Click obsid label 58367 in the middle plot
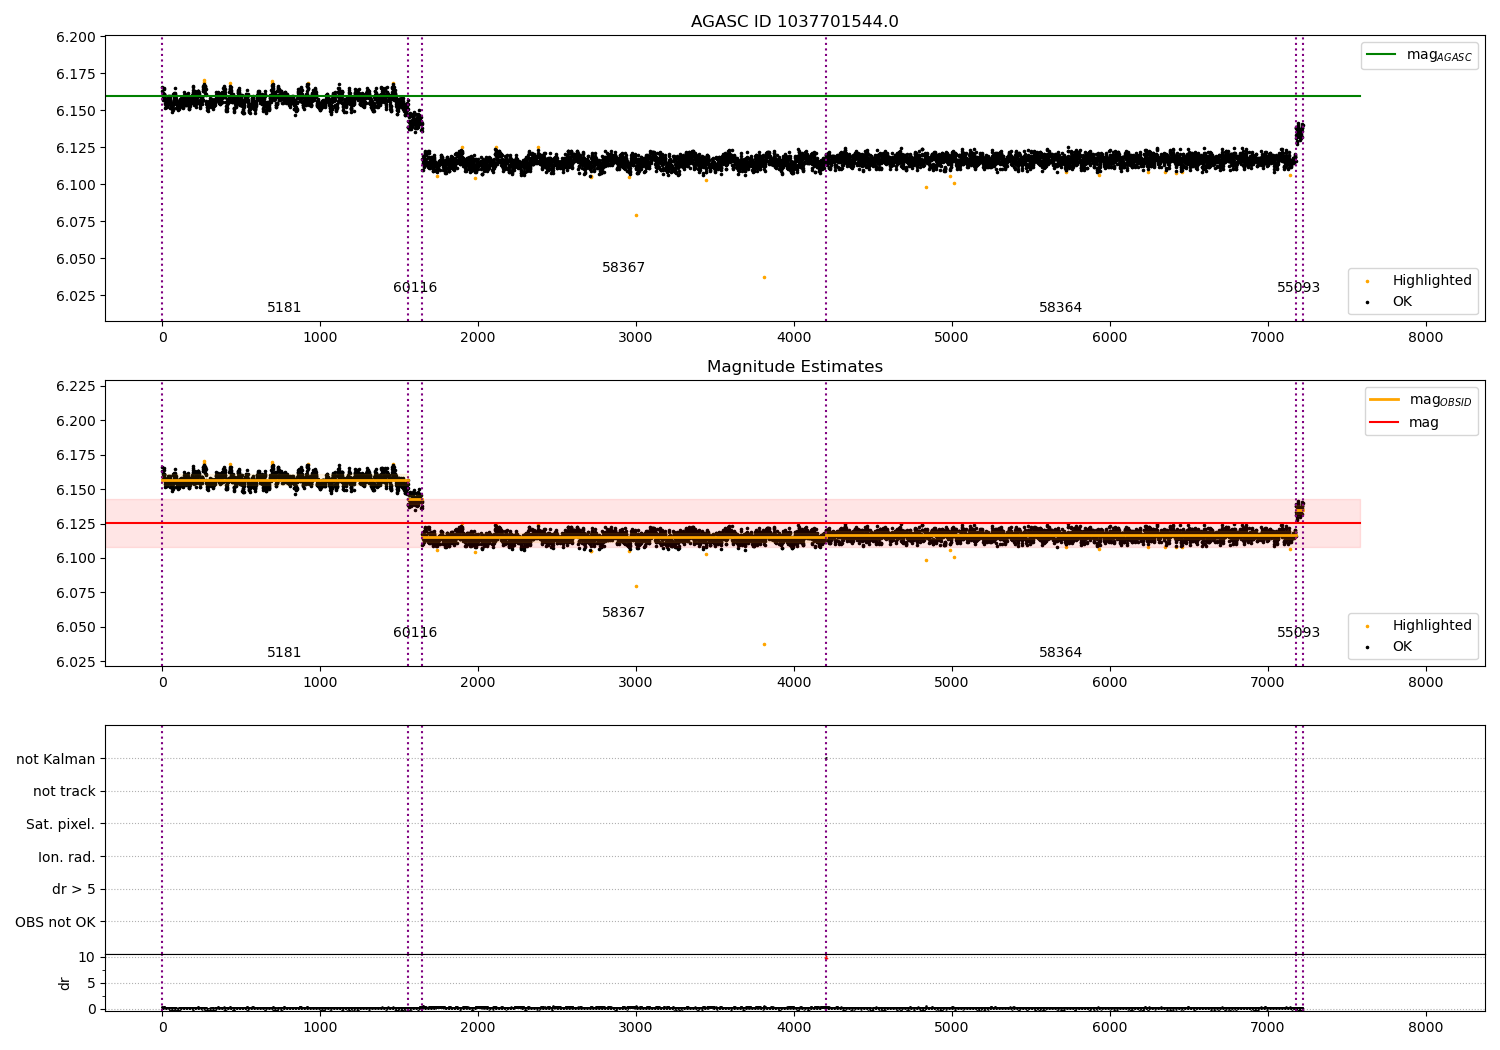1500x1050 pixels. coord(623,613)
